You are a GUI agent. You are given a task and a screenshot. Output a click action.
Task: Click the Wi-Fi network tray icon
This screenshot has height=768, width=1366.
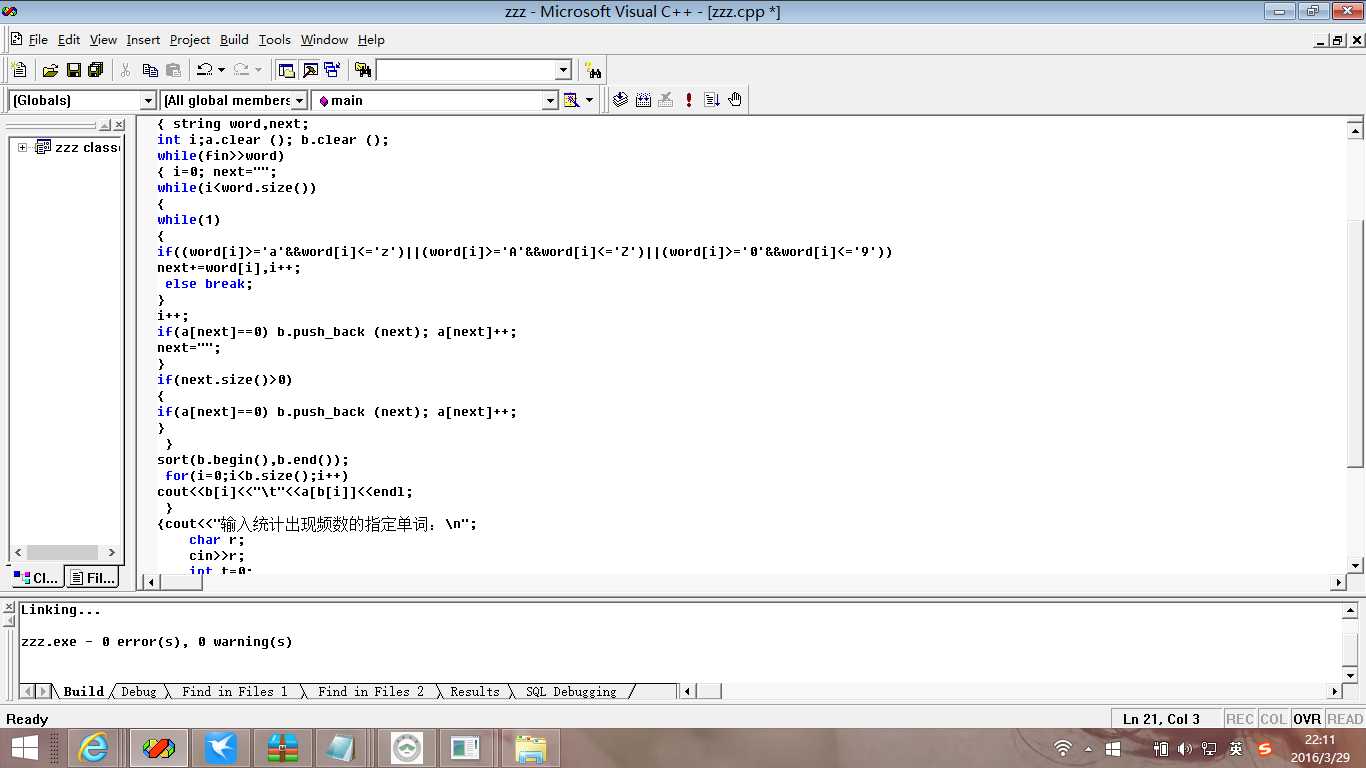point(1063,748)
